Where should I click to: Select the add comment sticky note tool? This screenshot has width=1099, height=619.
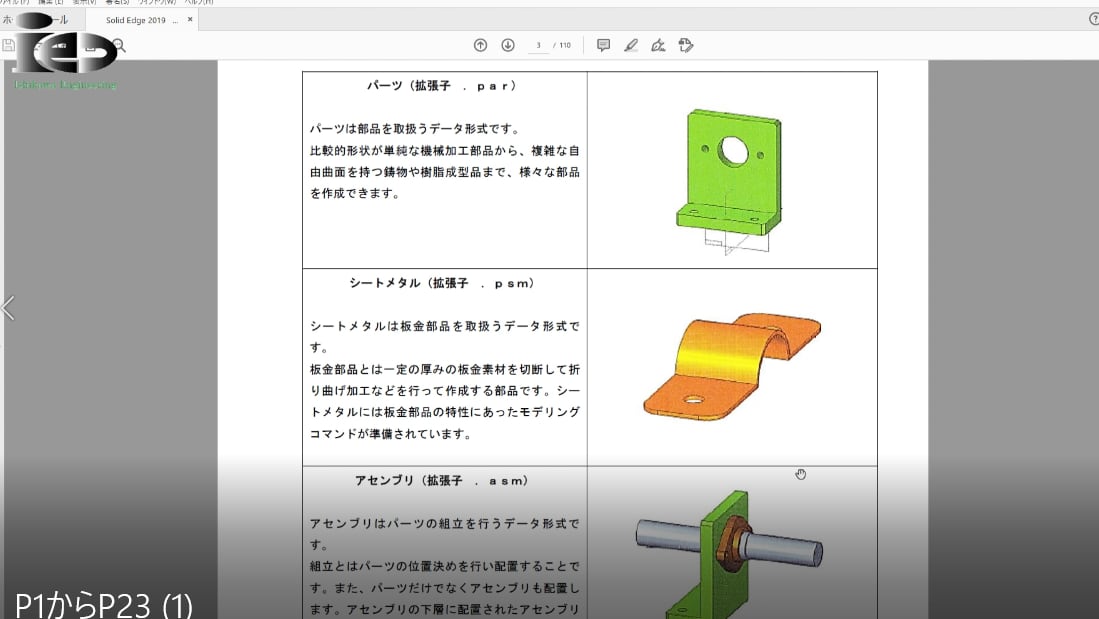pyautogui.click(x=603, y=45)
